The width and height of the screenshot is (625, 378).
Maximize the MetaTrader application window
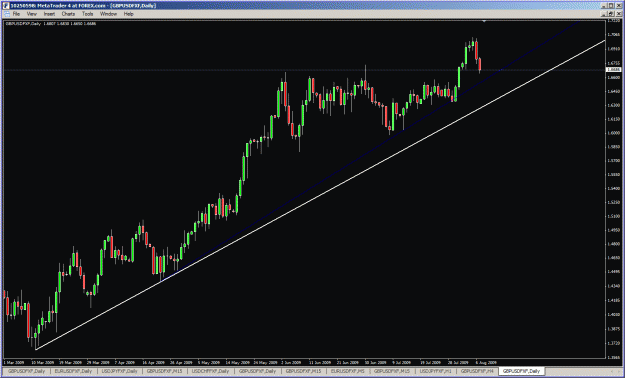click(x=612, y=6)
